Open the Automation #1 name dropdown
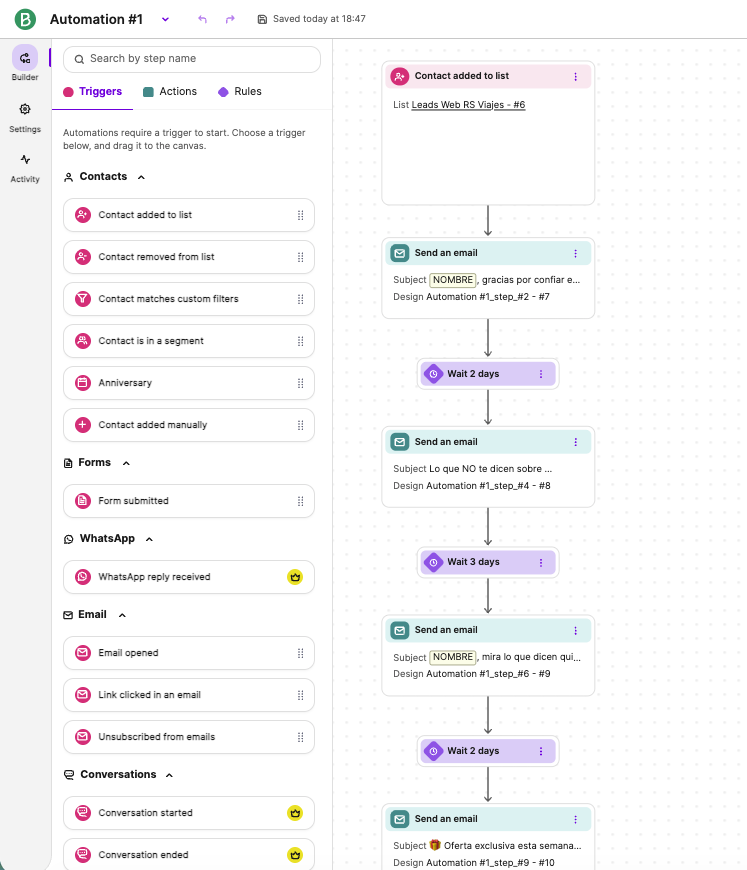This screenshot has width=747, height=870. coord(166,18)
